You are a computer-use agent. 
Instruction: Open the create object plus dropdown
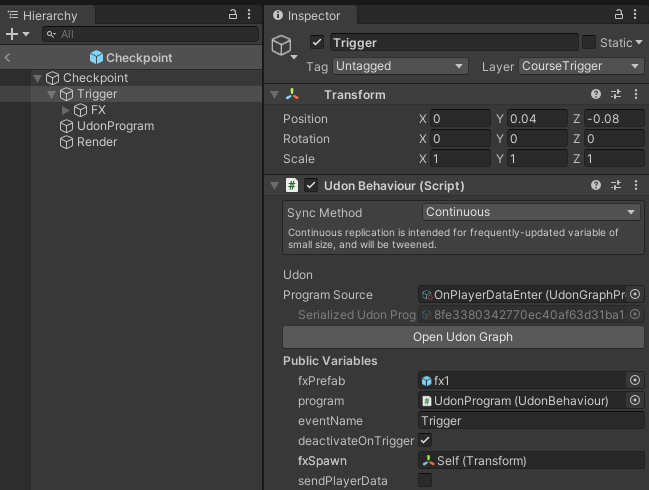click(x=17, y=34)
